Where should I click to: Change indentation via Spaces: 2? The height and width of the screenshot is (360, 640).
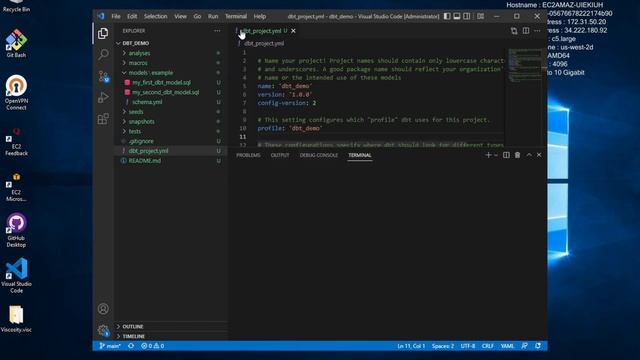443,346
